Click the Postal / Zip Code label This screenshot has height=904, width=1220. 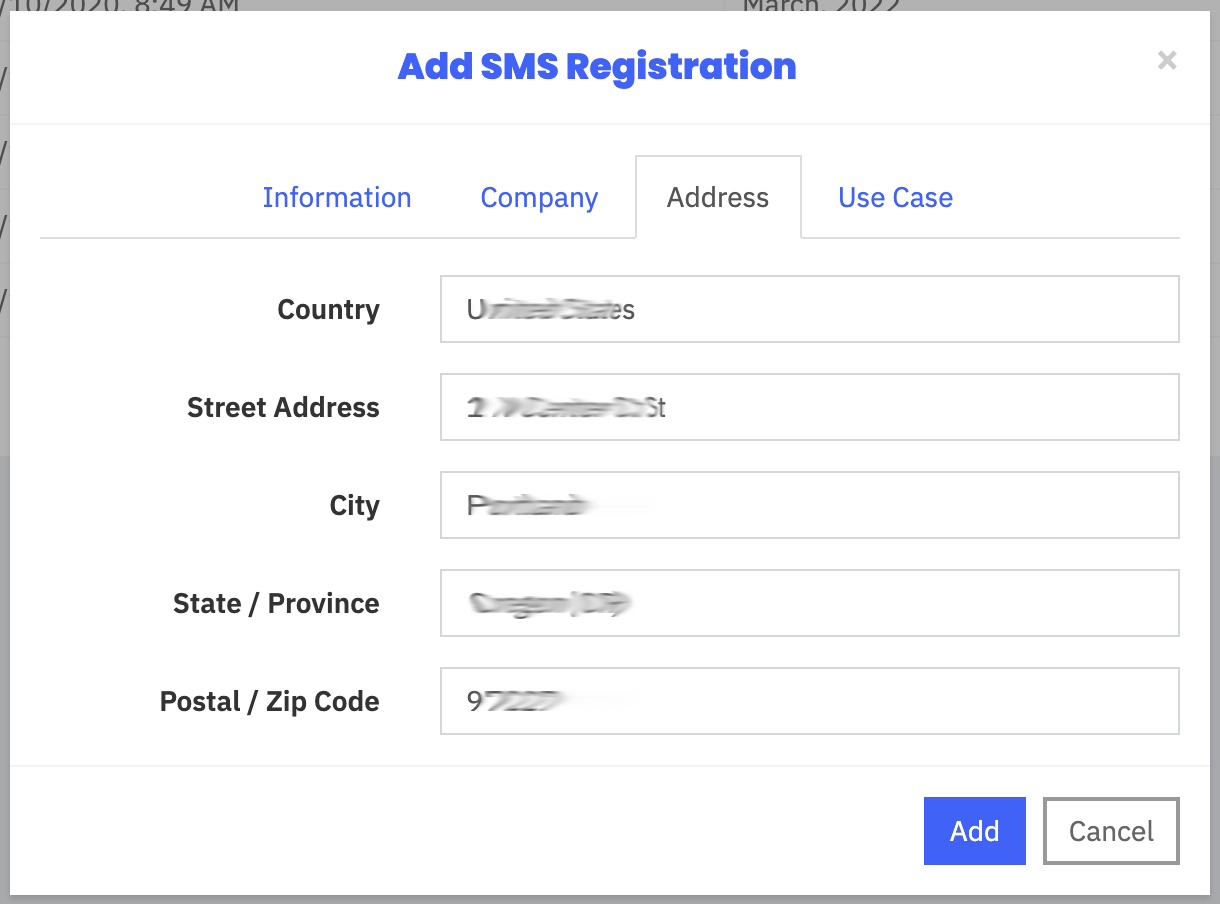tap(270, 702)
